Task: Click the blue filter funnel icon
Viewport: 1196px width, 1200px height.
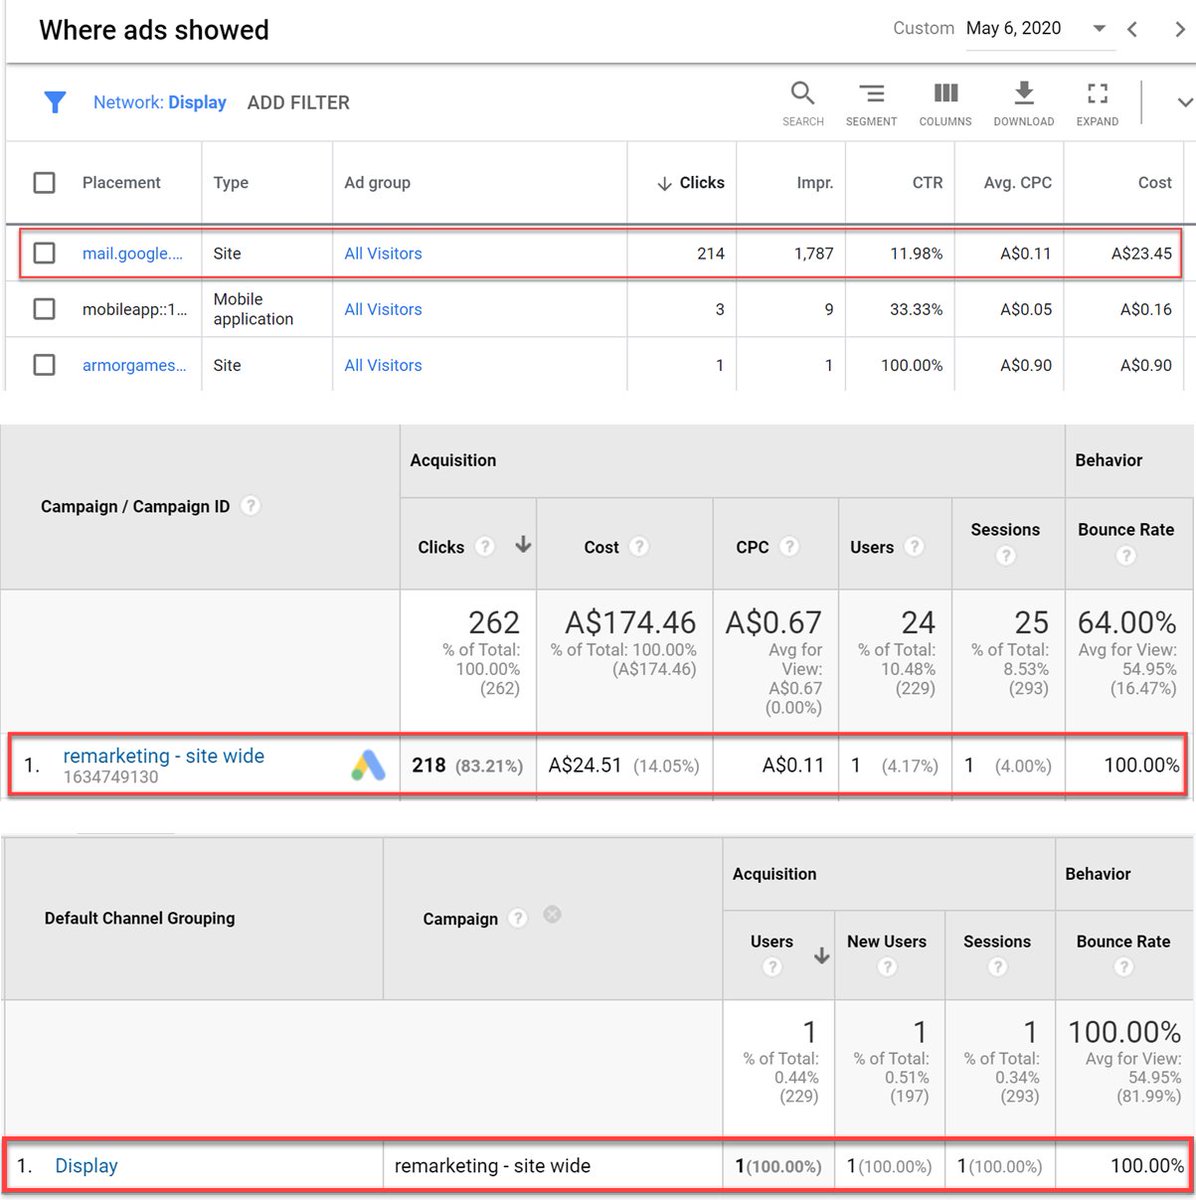Action: (x=55, y=102)
